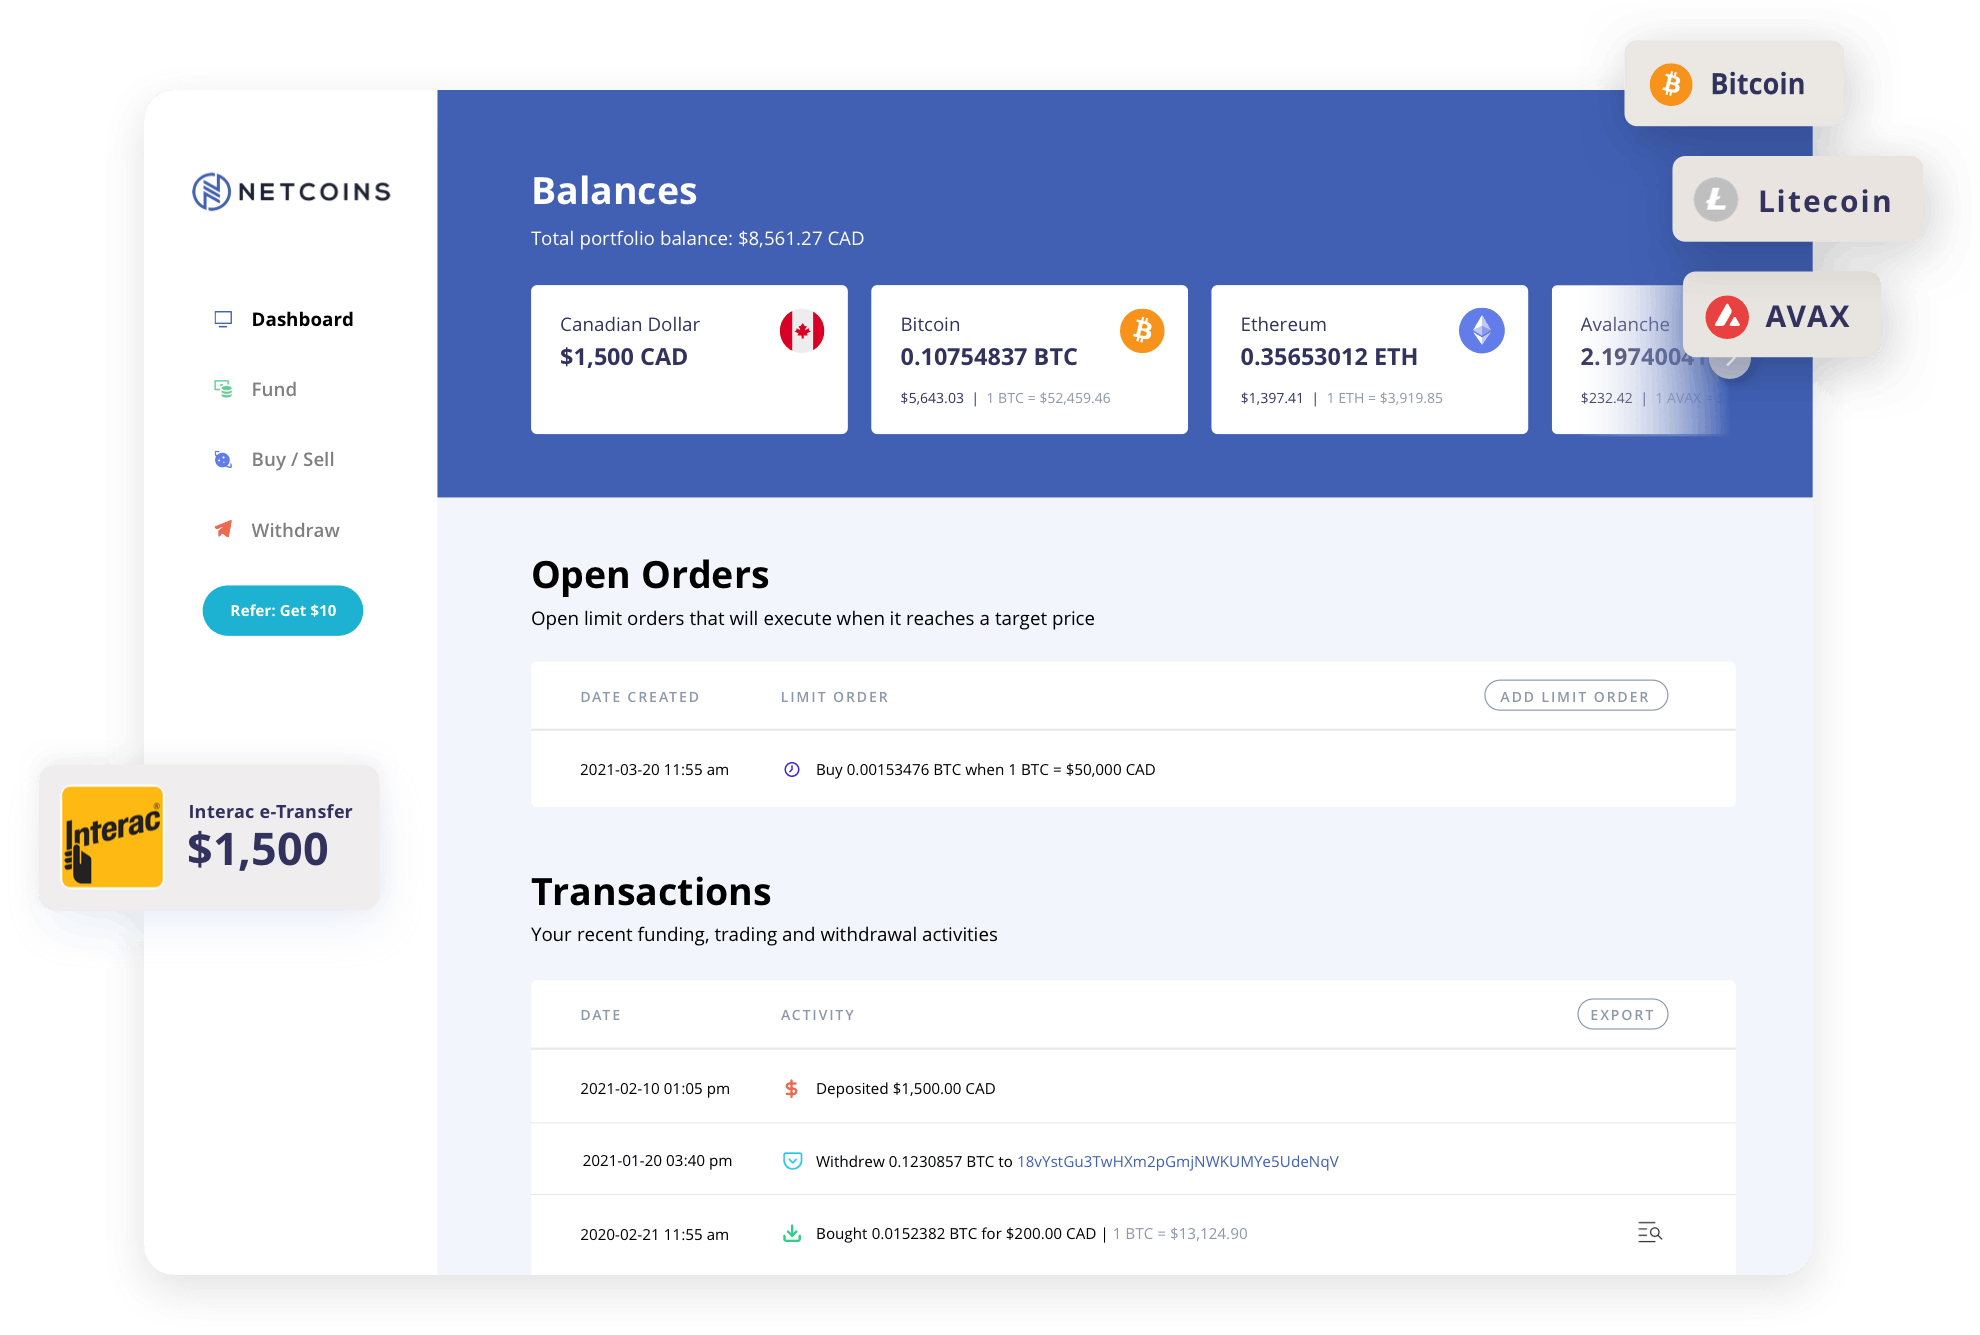Click the 0.35653012 ETH balance value

coord(1328,357)
